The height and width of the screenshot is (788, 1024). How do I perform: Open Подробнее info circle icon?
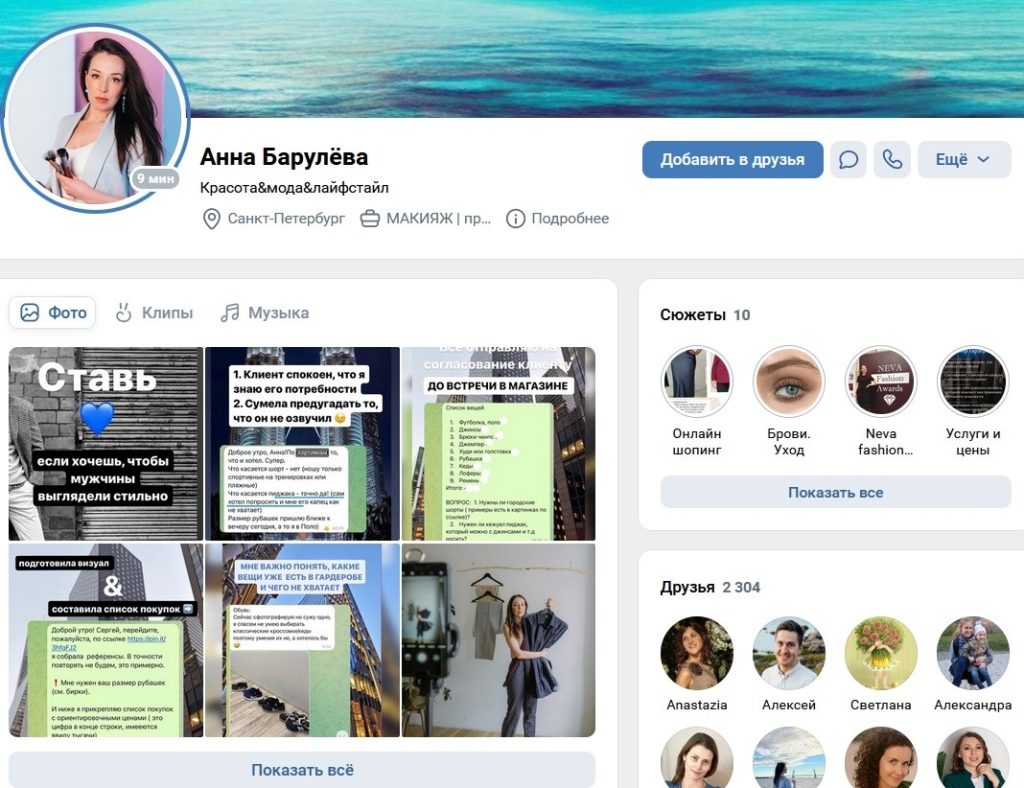(515, 219)
